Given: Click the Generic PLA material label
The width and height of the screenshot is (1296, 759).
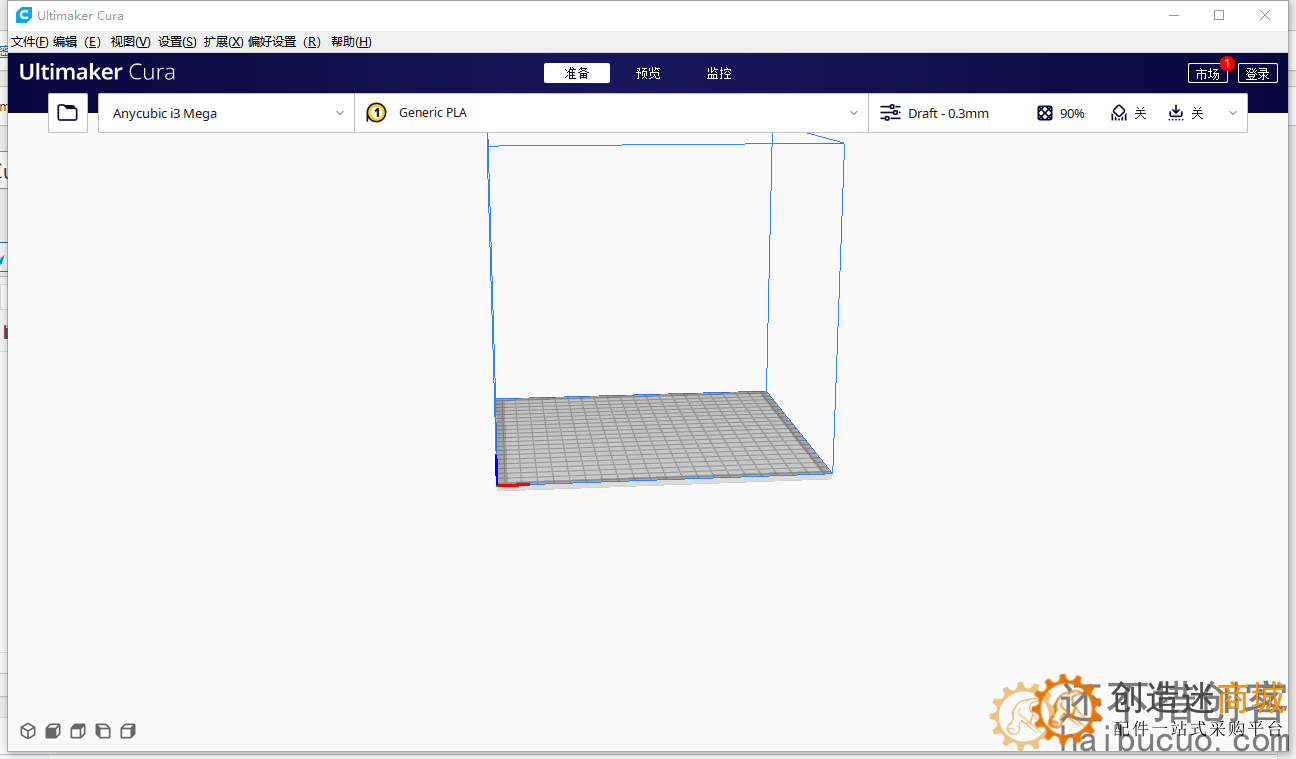Looking at the screenshot, I should click(433, 113).
